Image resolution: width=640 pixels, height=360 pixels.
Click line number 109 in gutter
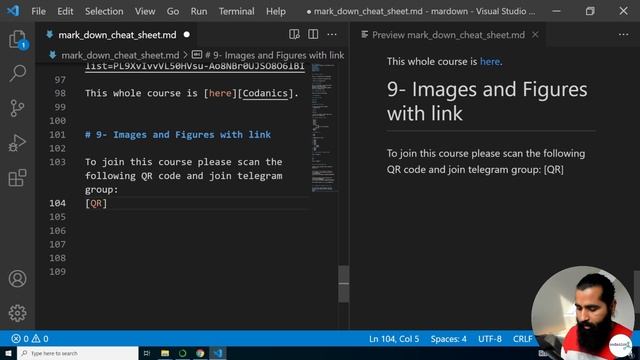[58, 271]
